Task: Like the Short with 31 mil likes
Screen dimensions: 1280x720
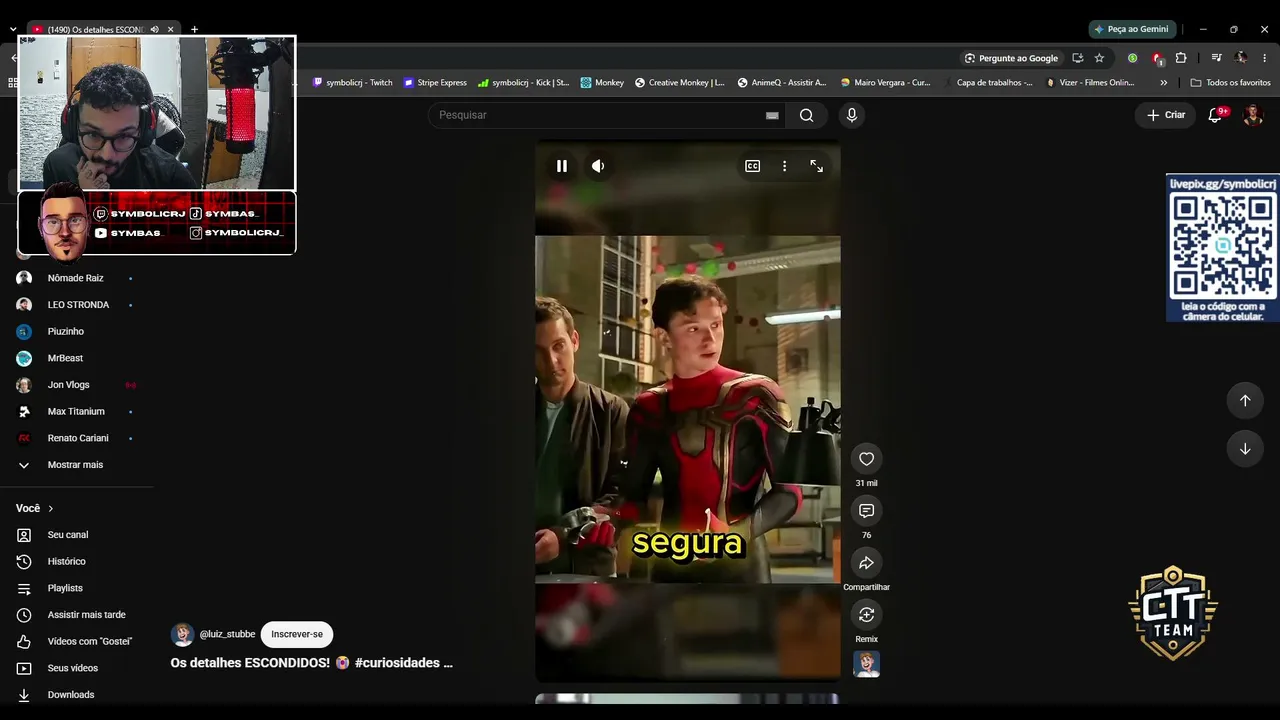Action: (867, 459)
